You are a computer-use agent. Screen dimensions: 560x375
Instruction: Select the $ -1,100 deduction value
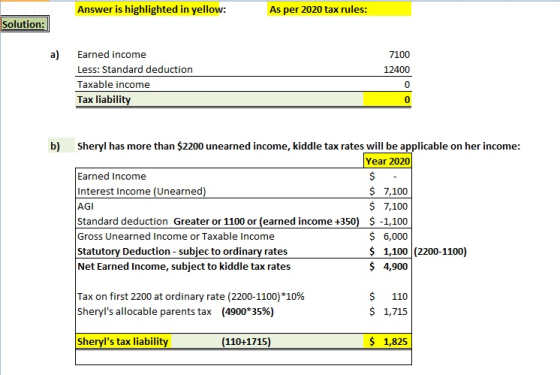388,221
